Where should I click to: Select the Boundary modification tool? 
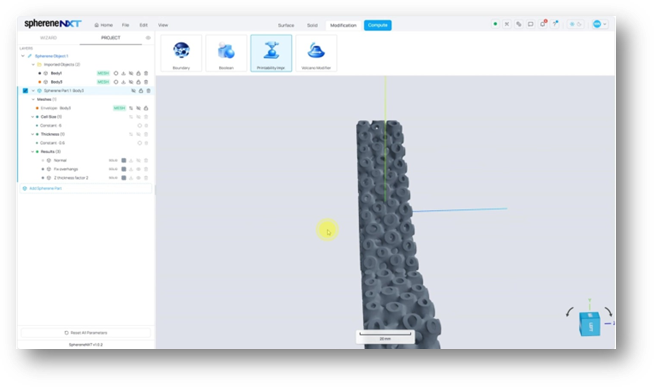tap(181, 53)
